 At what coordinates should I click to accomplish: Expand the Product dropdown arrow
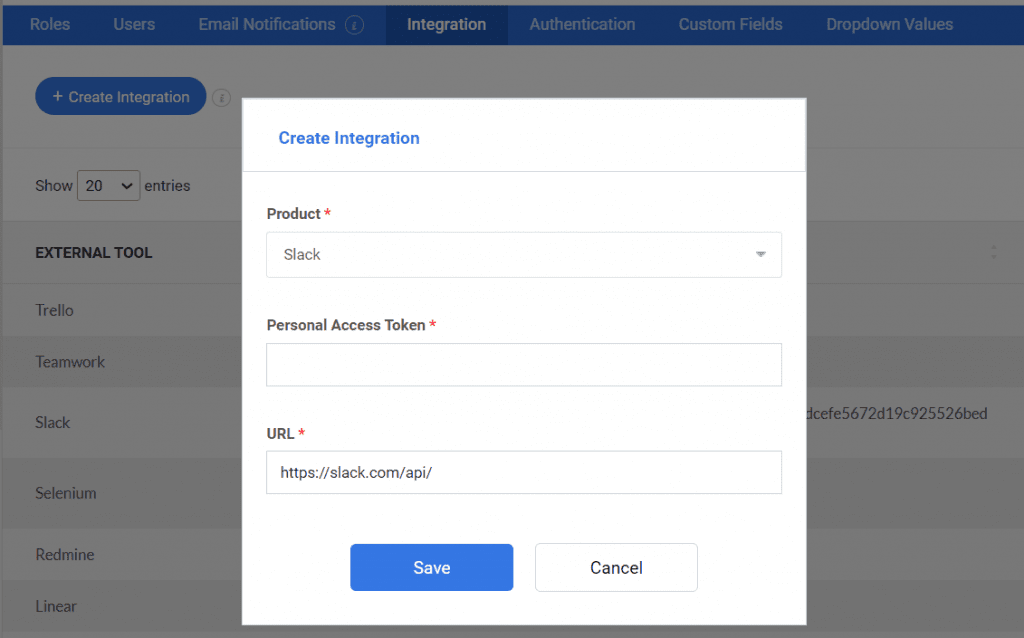pyautogui.click(x=761, y=254)
